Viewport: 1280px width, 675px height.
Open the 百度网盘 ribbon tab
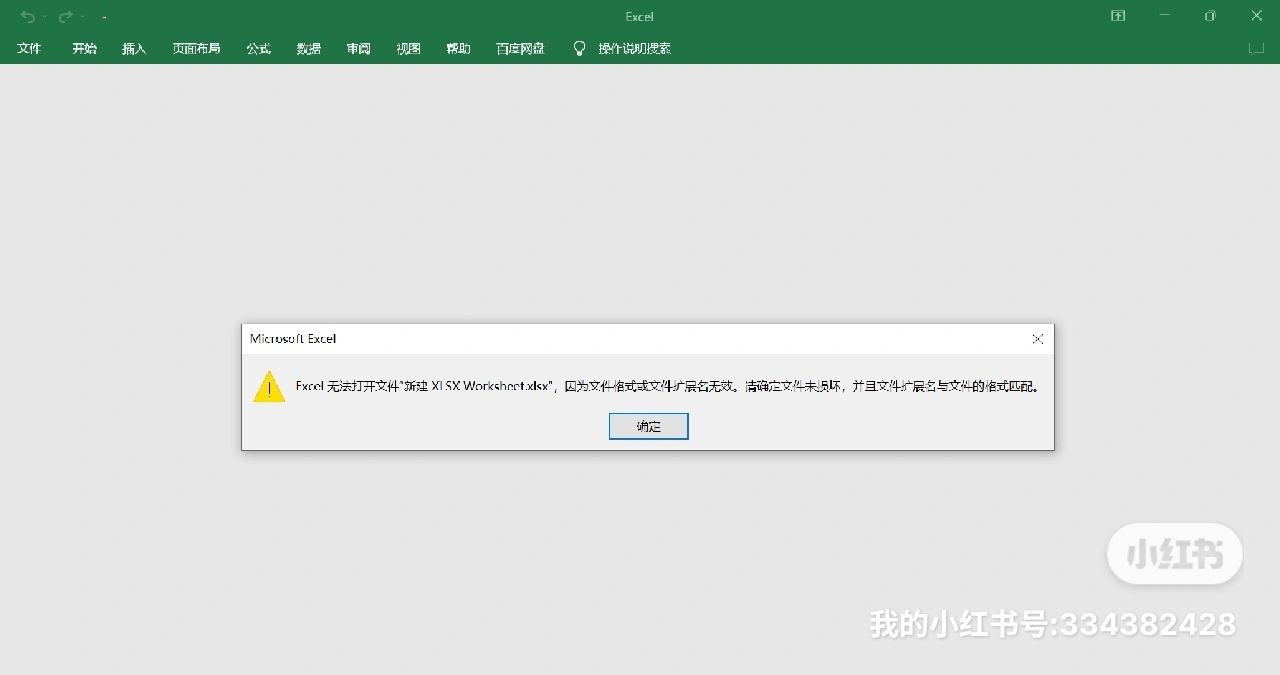pyautogui.click(x=520, y=48)
